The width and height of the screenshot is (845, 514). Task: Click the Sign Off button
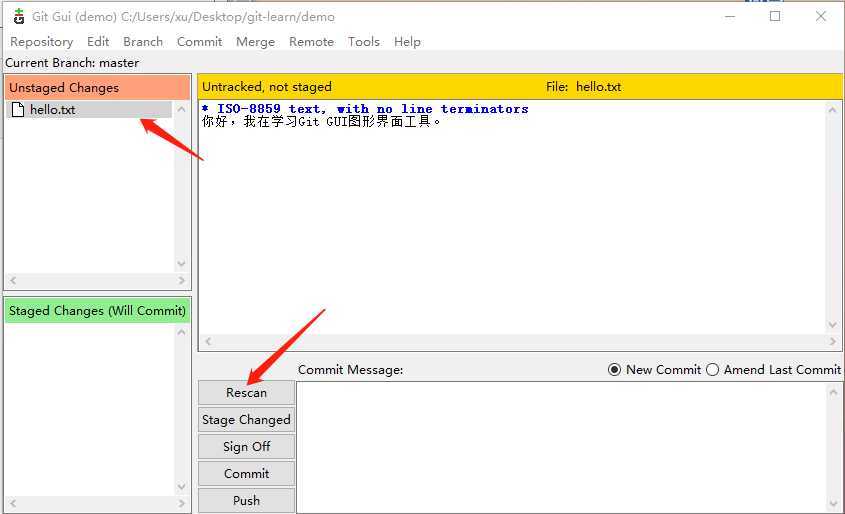coord(246,447)
